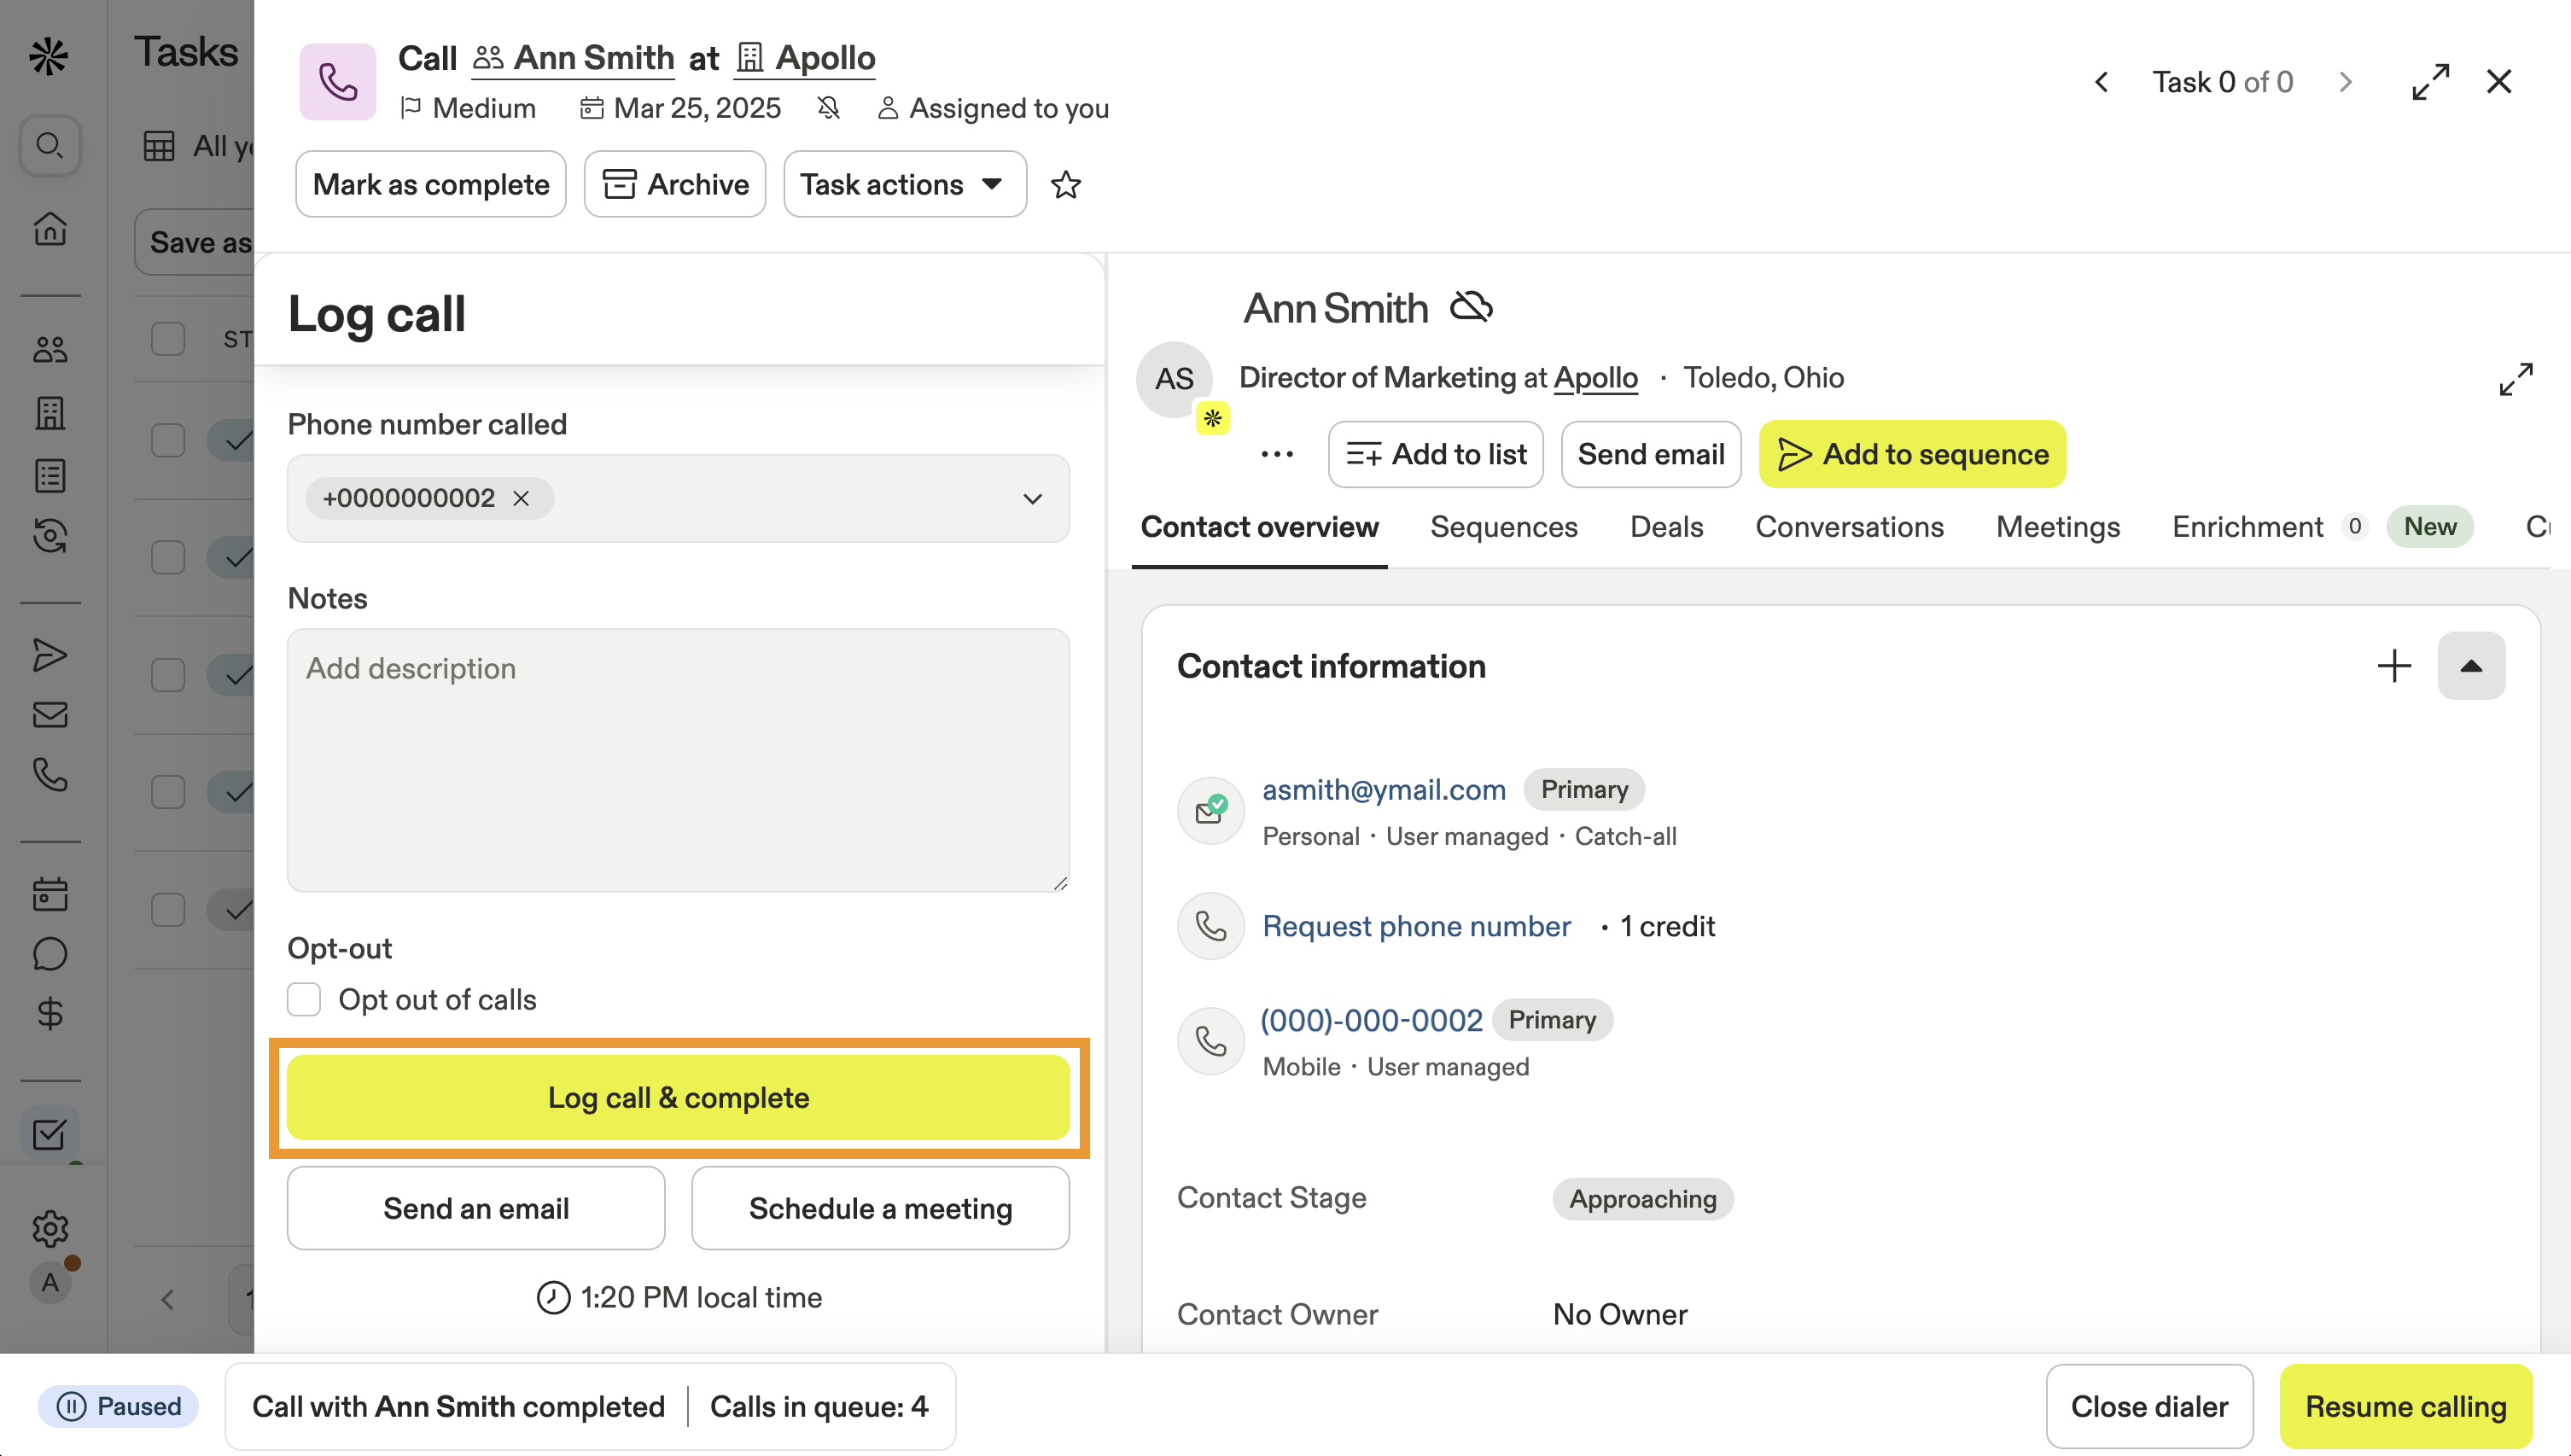Click into the Notes description field
The image size is (2571, 1456).
point(678,760)
